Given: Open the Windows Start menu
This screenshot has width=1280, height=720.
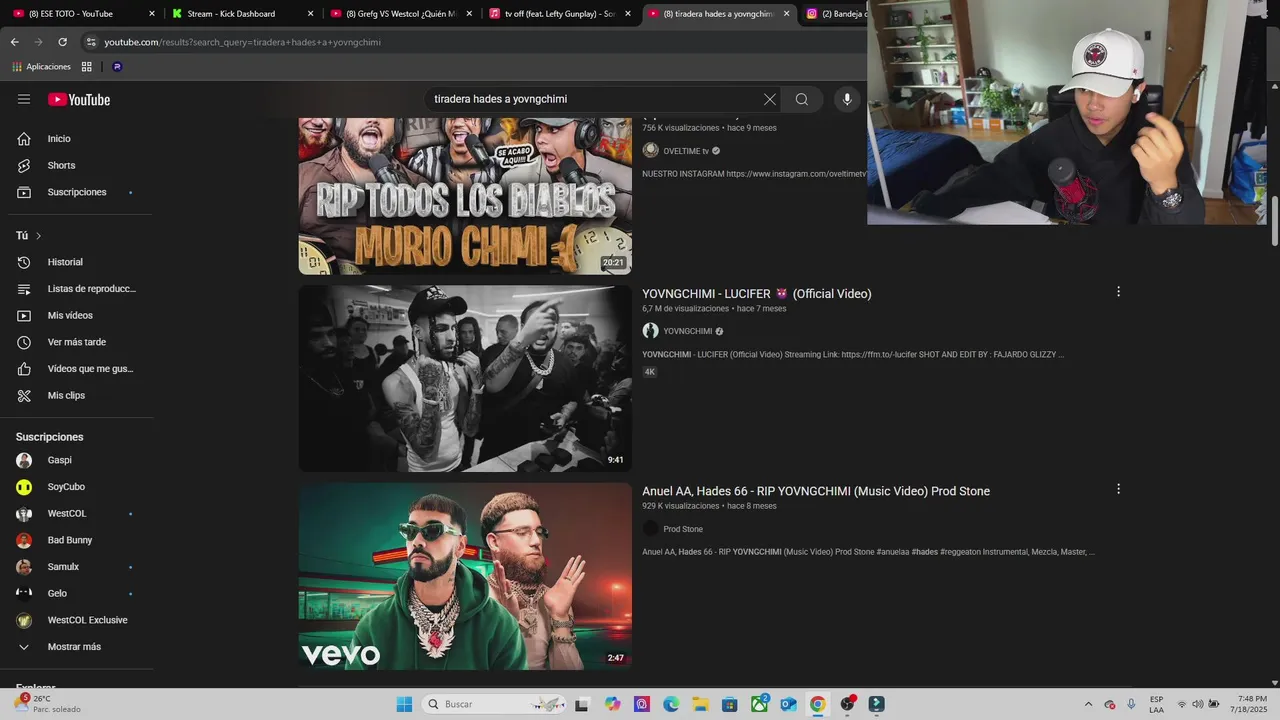Looking at the screenshot, I should pos(404,704).
